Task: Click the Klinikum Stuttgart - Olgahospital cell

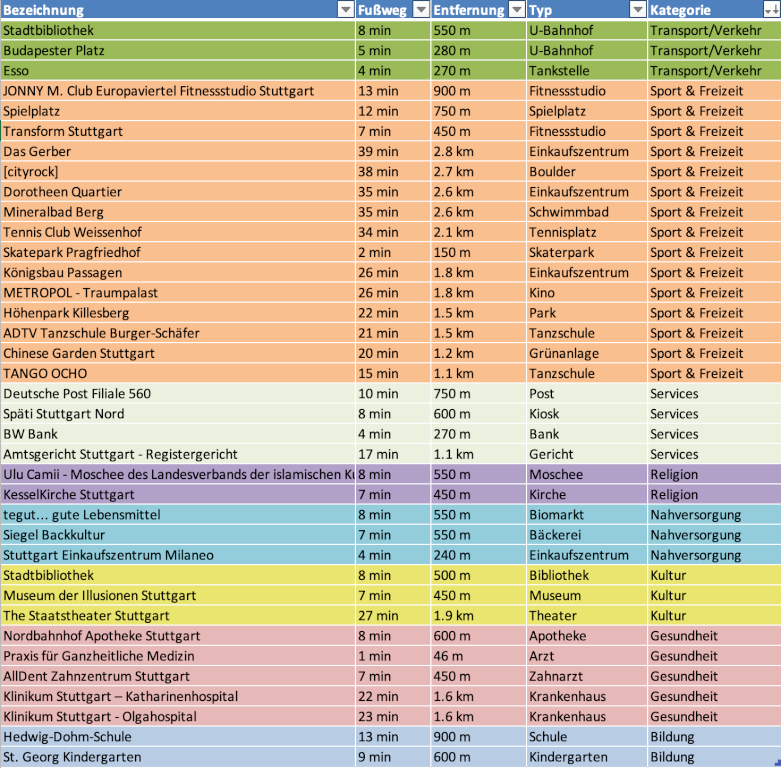Action: pyautogui.click(x=178, y=716)
